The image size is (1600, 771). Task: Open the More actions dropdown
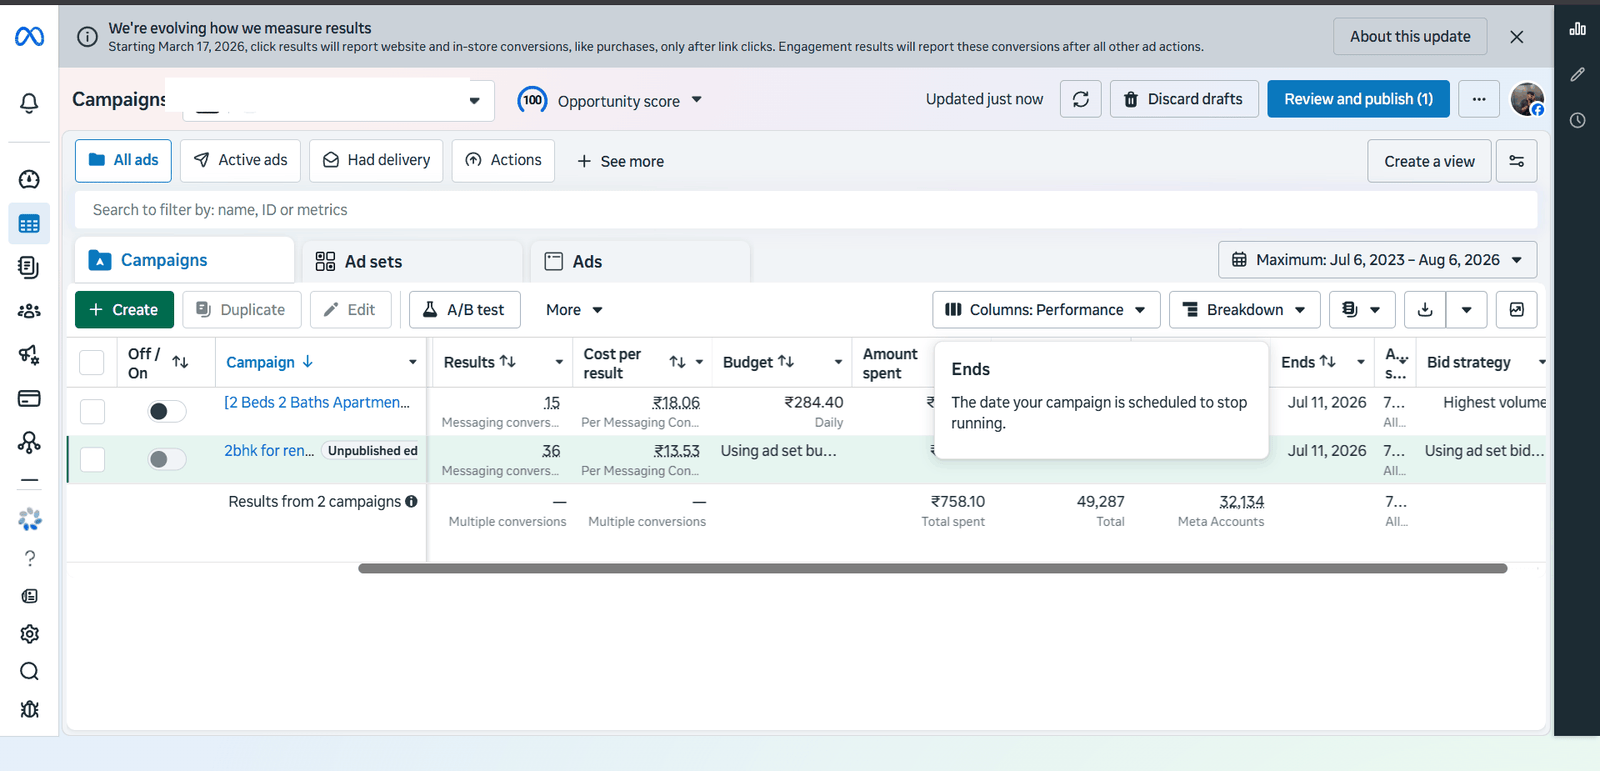(574, 310)
